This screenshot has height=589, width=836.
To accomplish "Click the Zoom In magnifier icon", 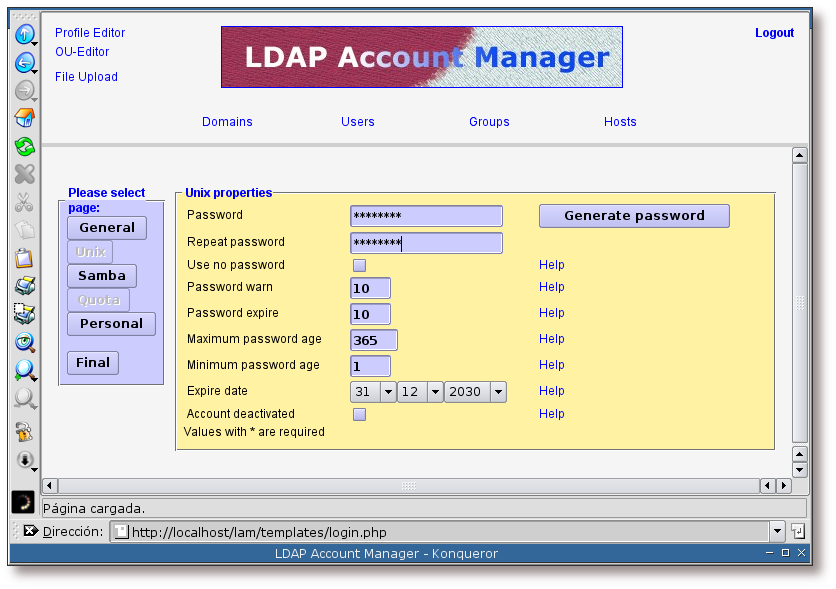I will (24, 370).
